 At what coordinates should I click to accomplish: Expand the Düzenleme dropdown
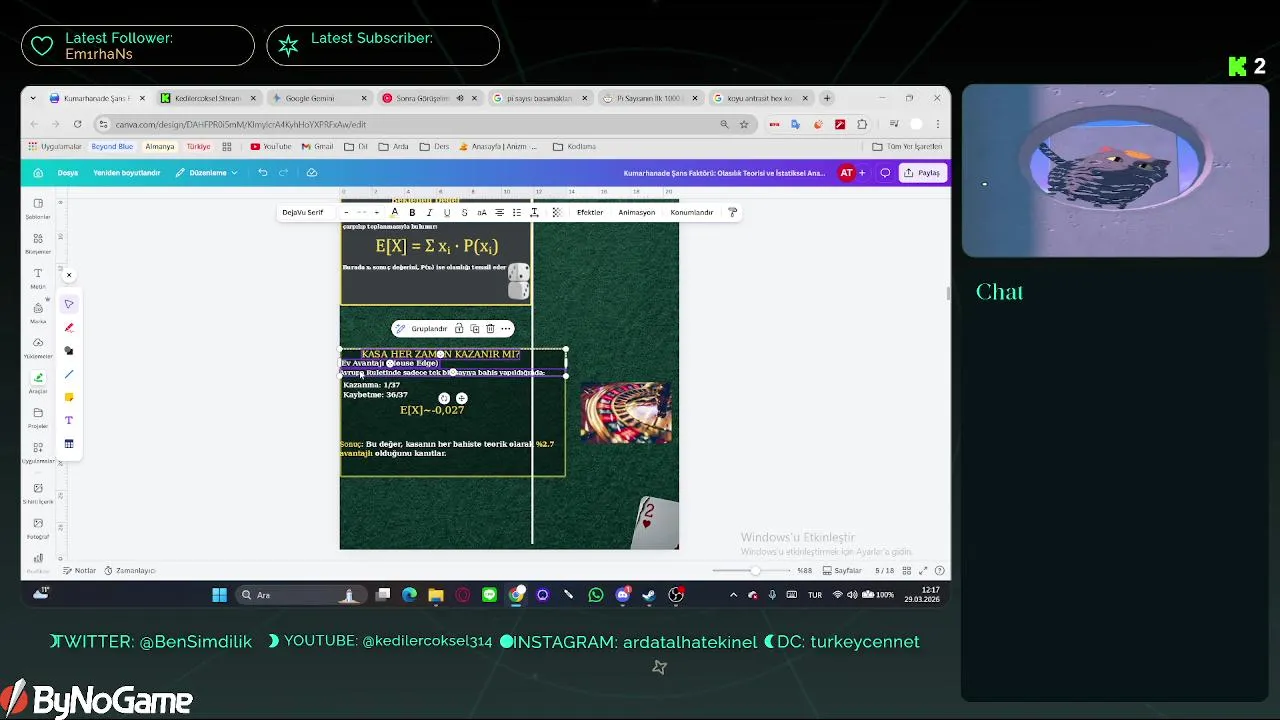point(207,173)
